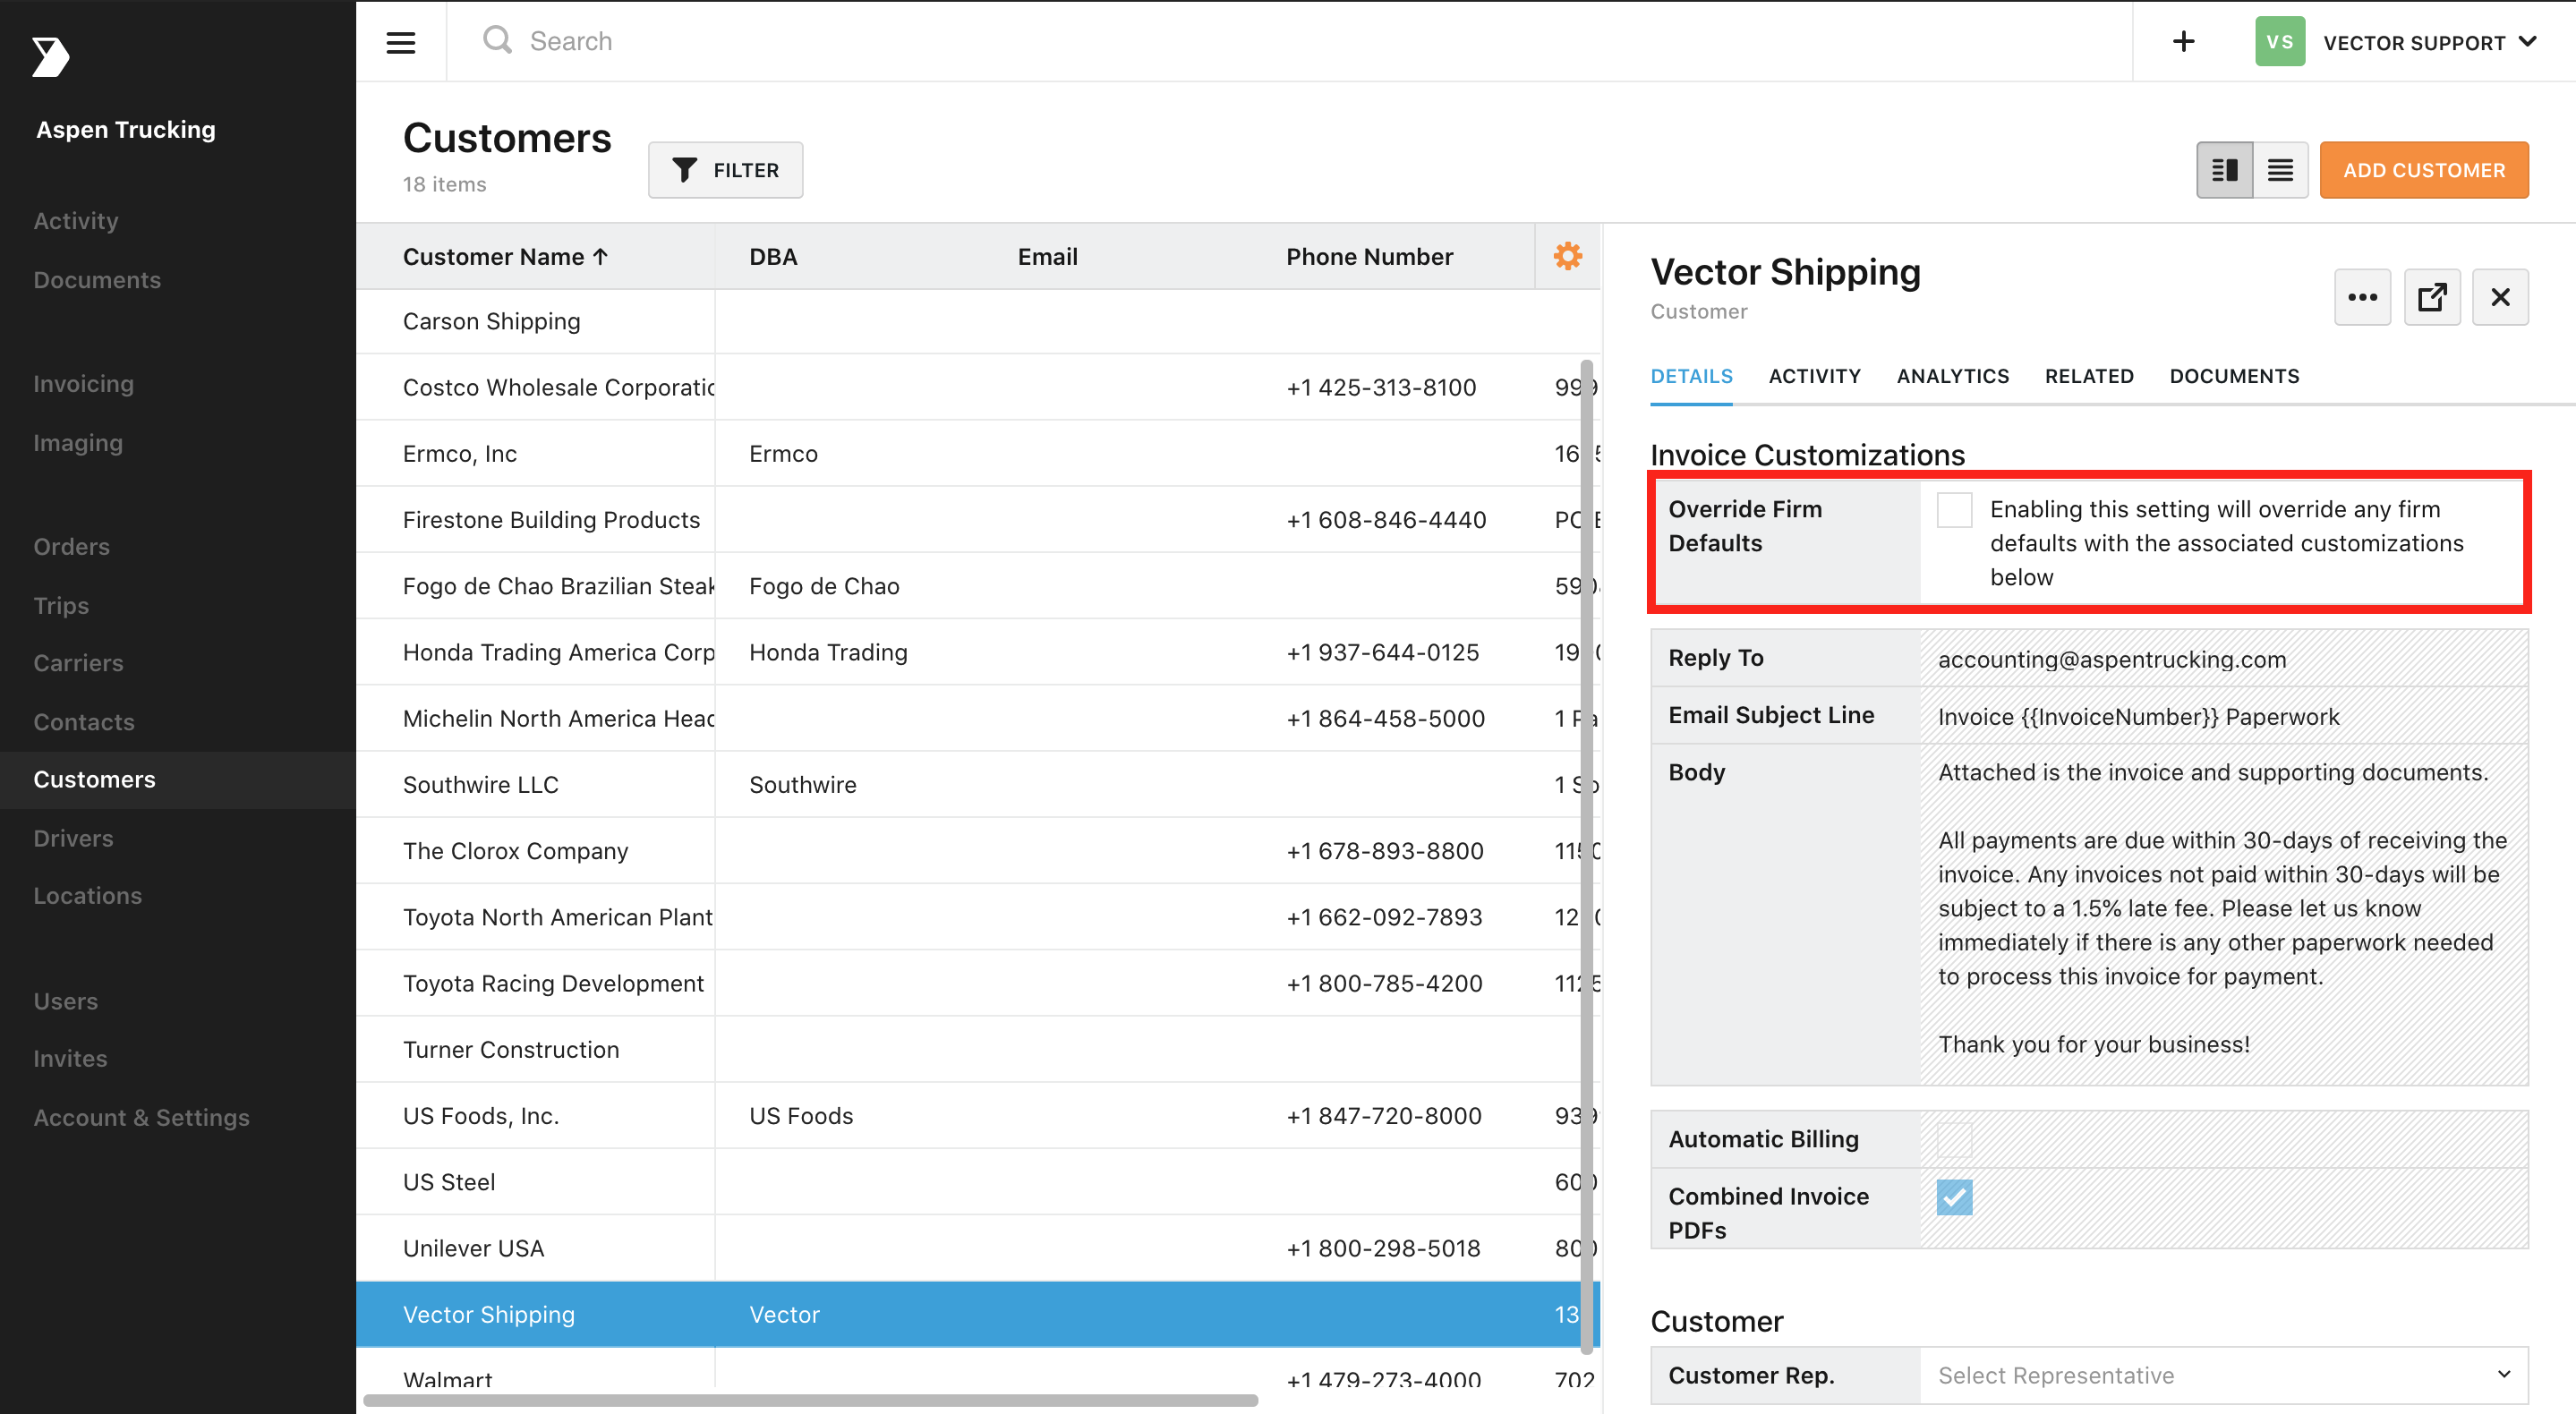Screen dimensions: 2576x1414
Task: Toggle the hamburger menu icon
Action: tap(401, 42)
